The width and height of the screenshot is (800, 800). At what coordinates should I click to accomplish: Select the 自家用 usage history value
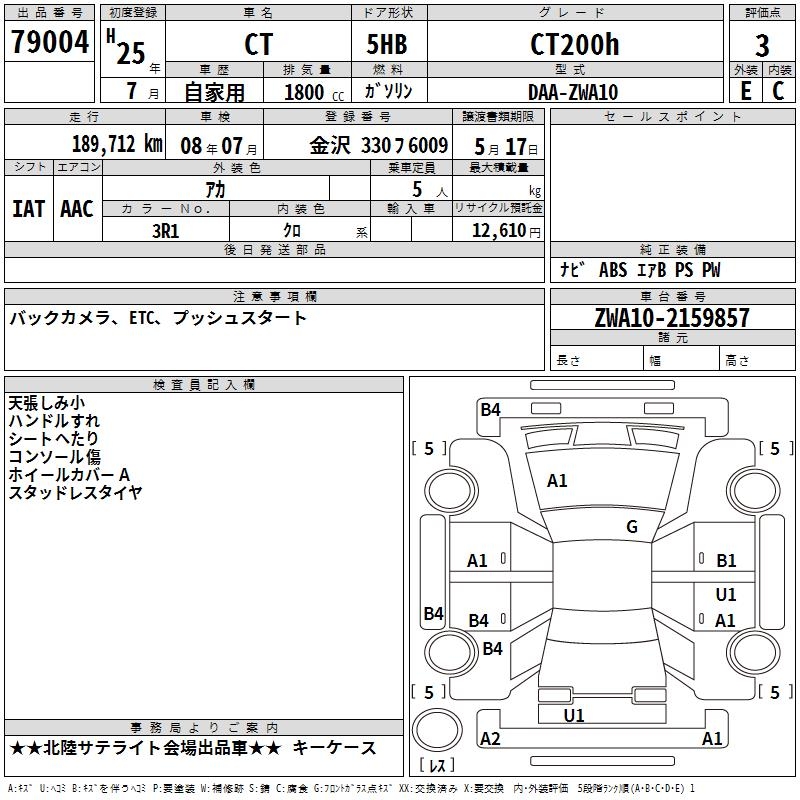214,92
